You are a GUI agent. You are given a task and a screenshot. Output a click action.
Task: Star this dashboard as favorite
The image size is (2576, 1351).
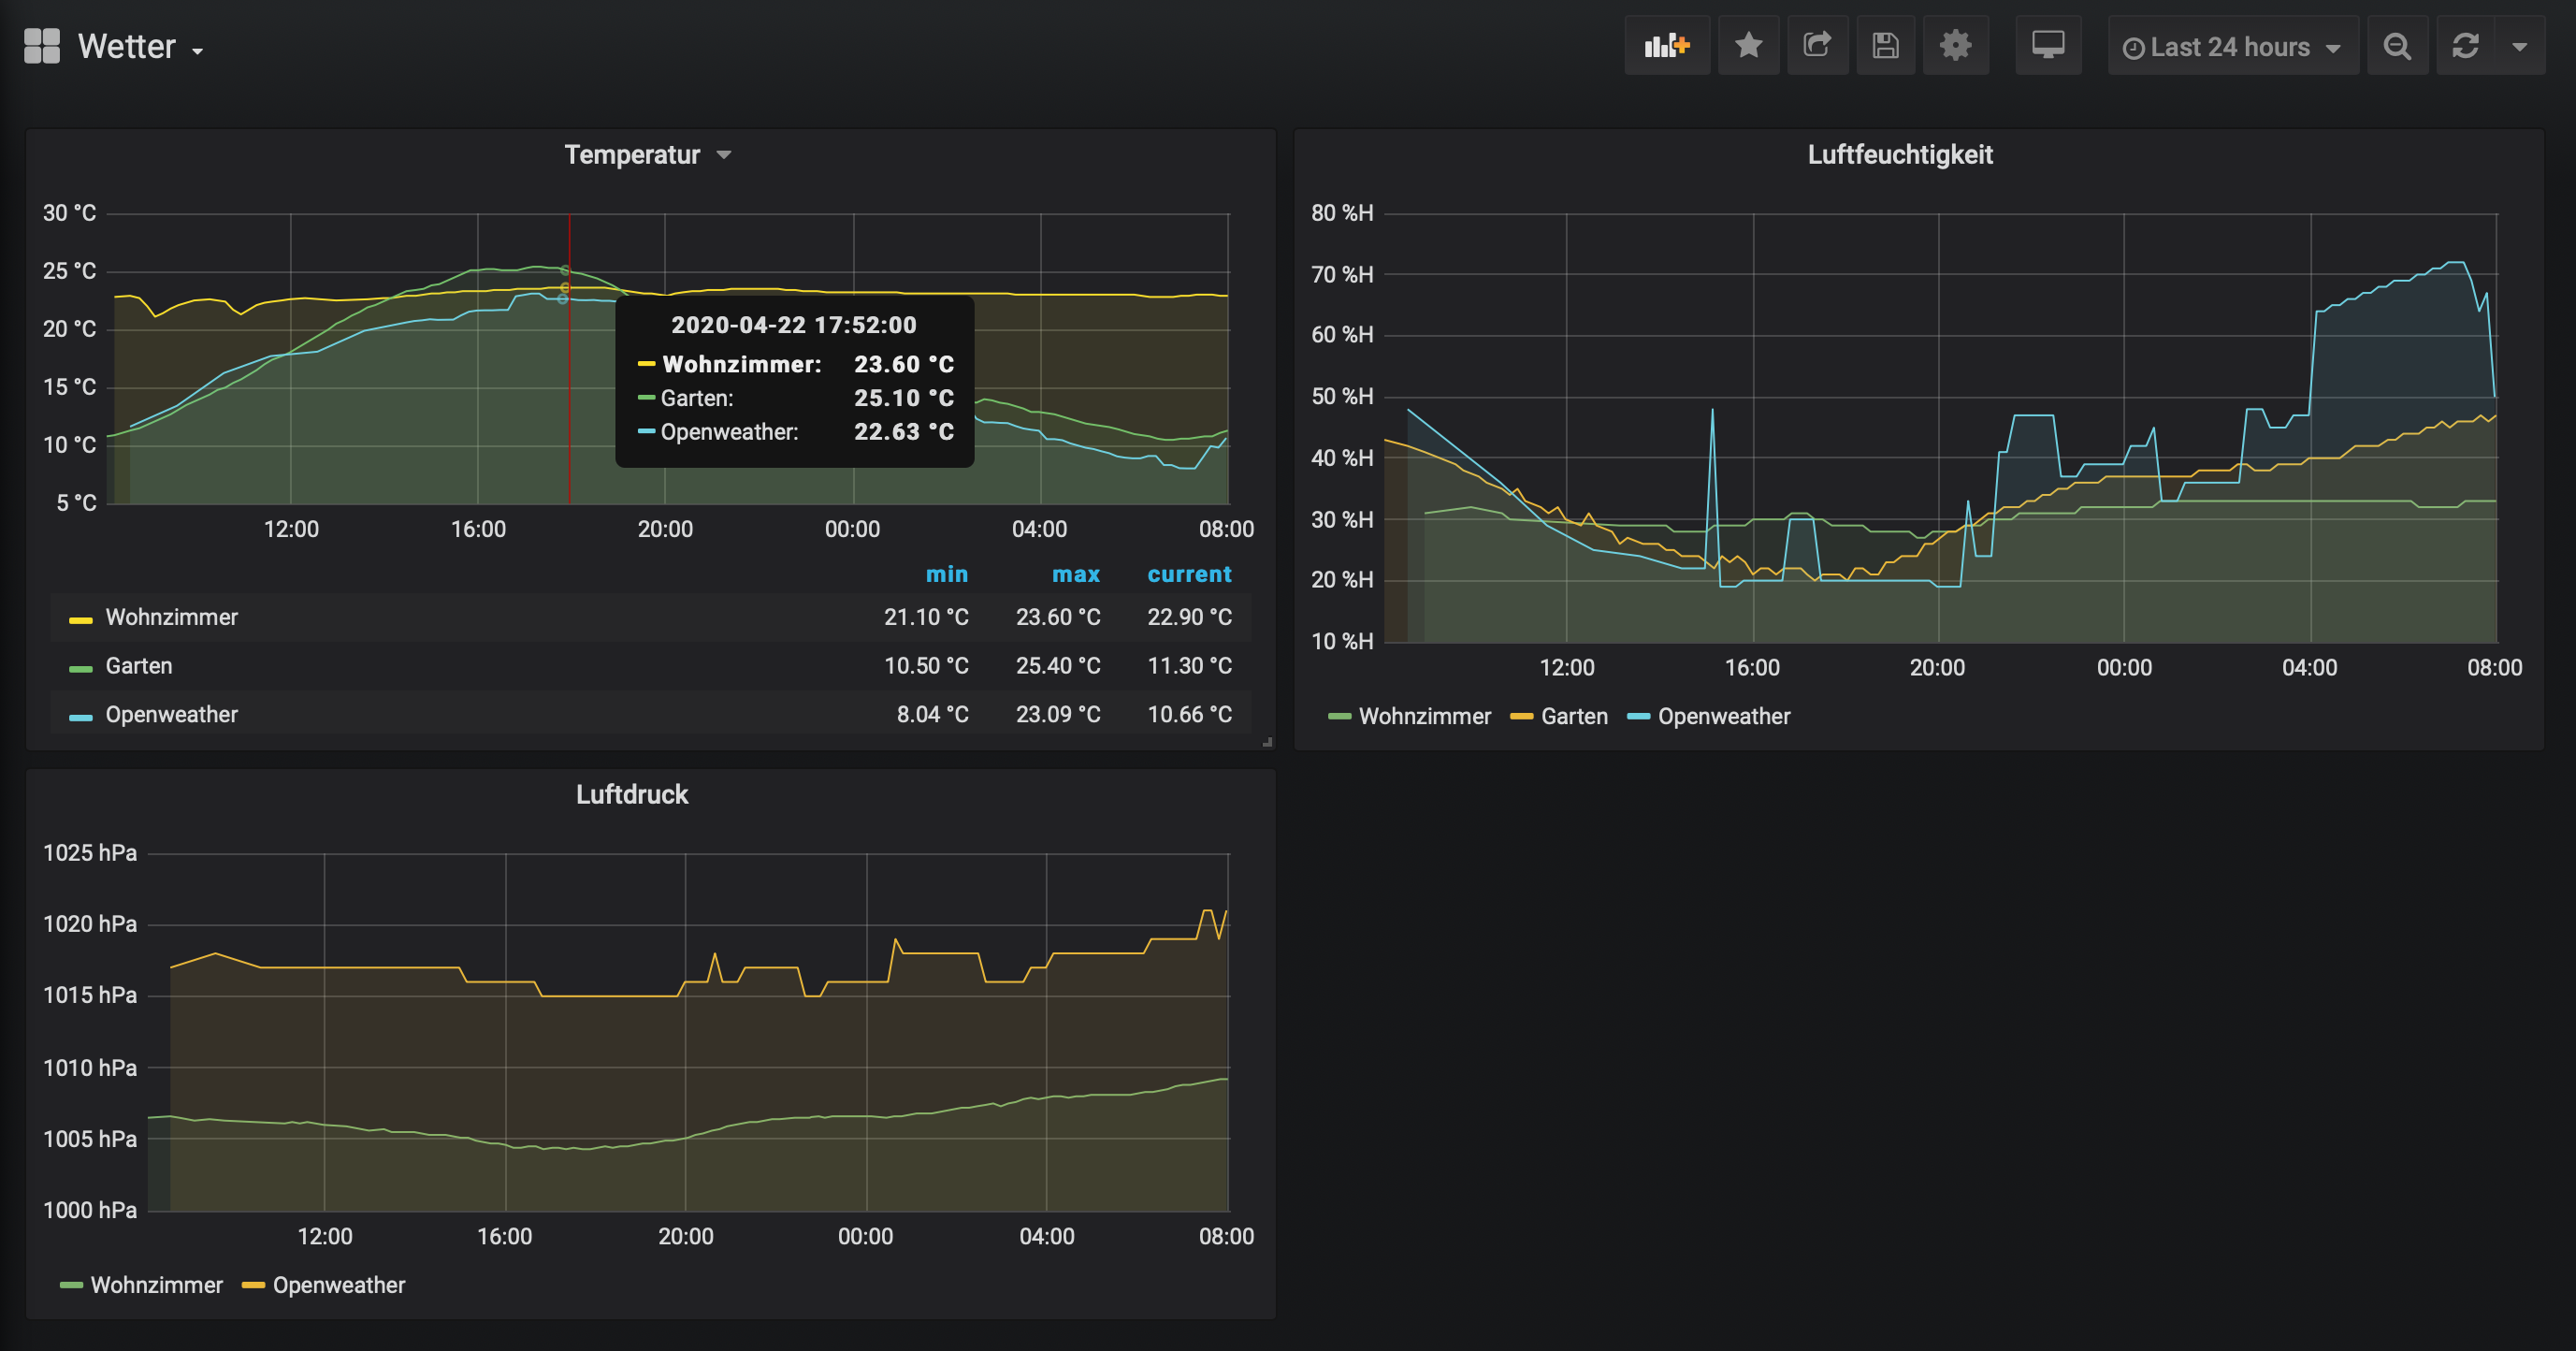pos(1748,46)
